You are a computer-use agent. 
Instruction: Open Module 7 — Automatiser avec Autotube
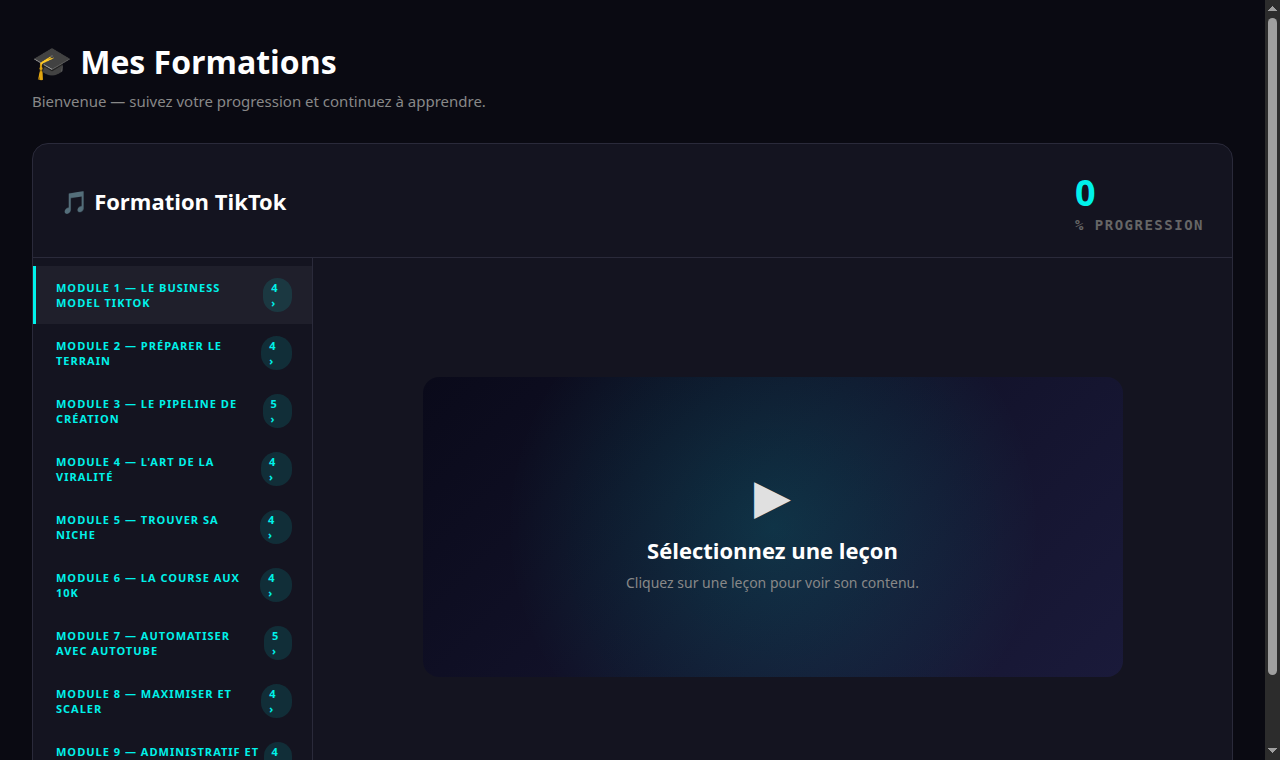click(x=173, y=643)
